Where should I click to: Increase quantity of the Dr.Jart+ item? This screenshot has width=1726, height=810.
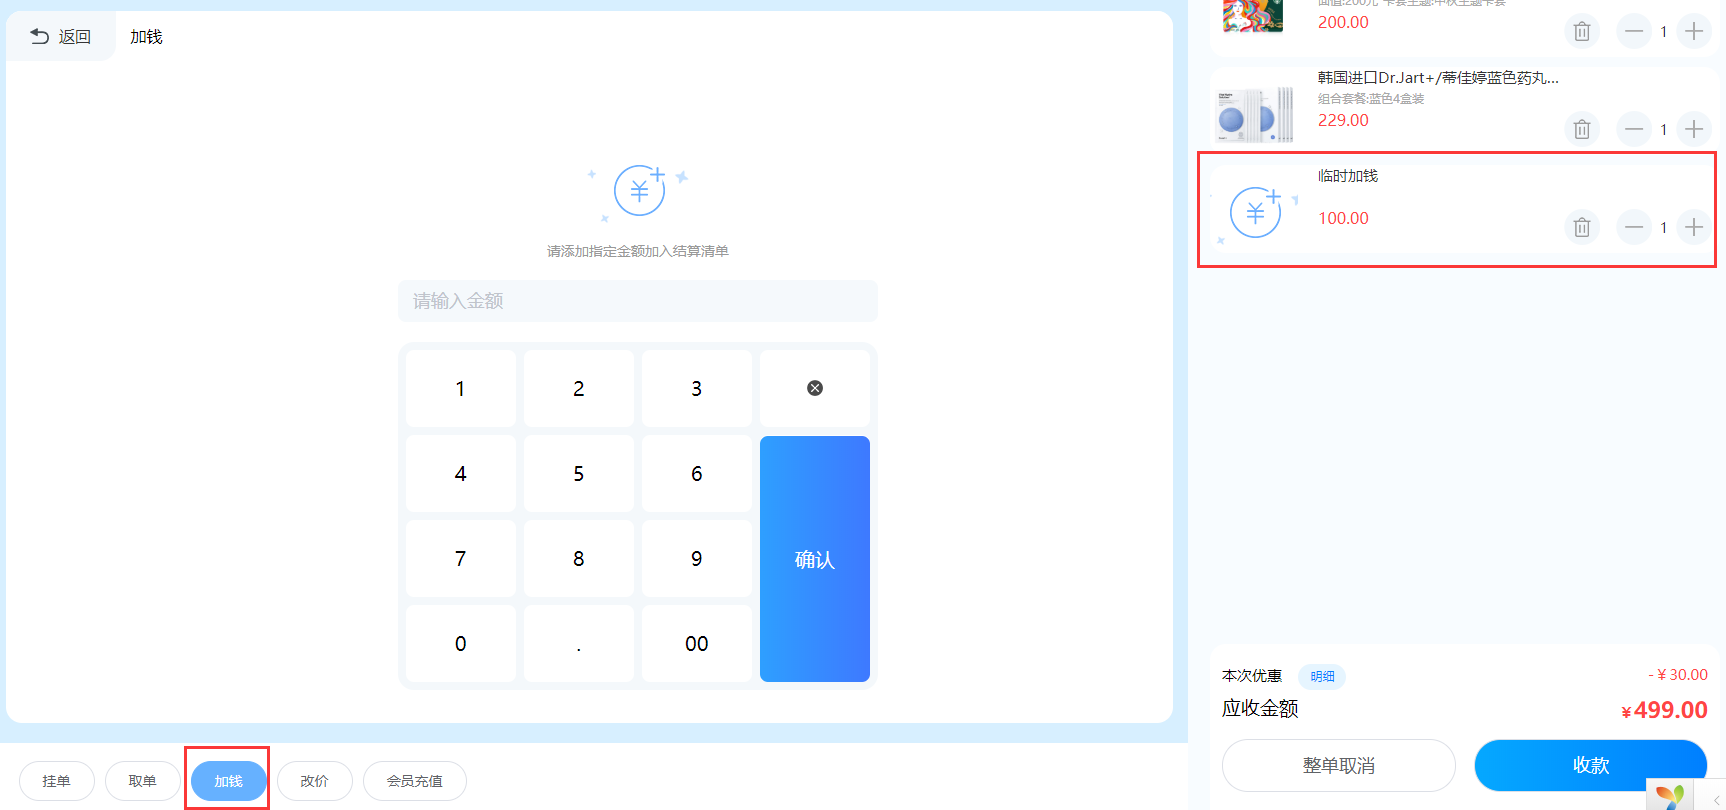click(1694, 129)
